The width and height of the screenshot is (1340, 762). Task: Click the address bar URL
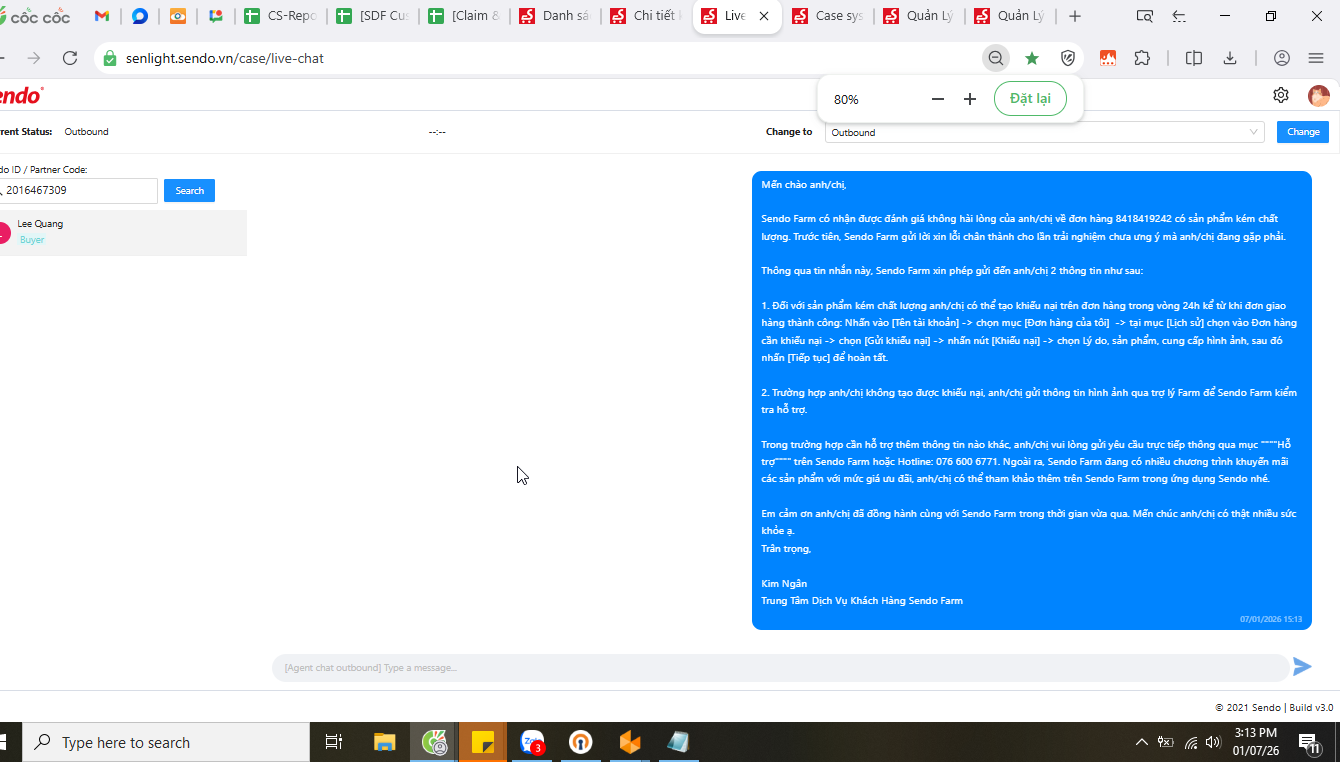point(225,58)
